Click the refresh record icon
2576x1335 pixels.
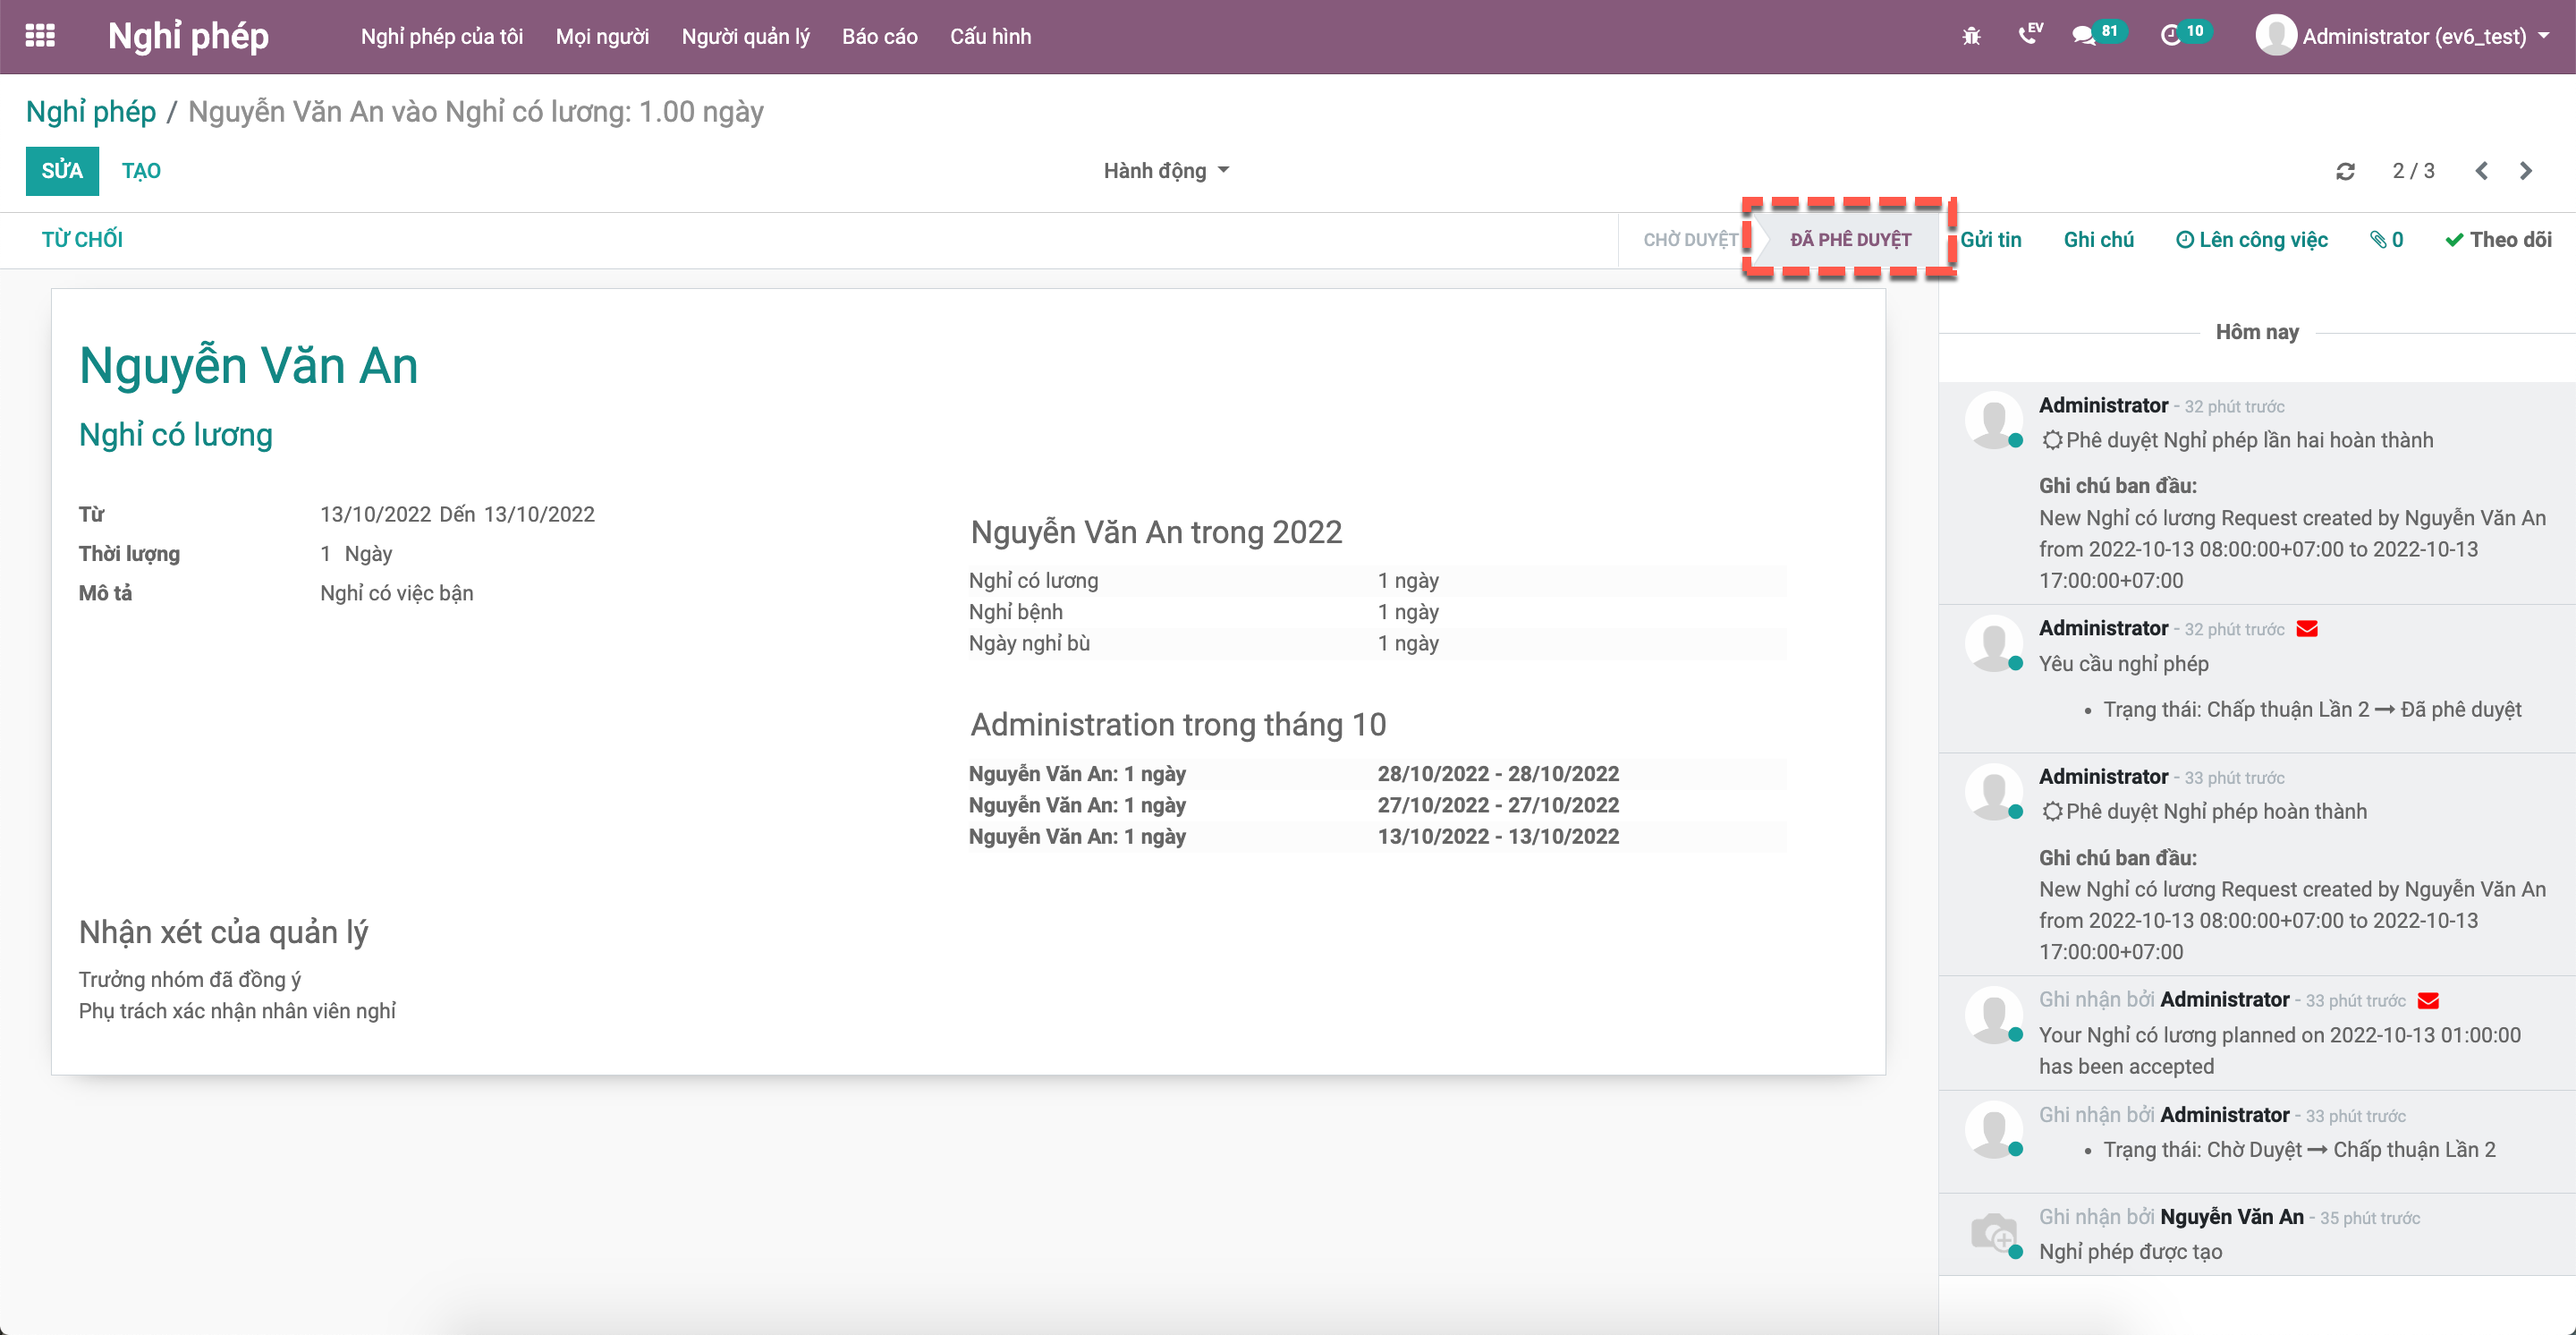(2345, 171)
